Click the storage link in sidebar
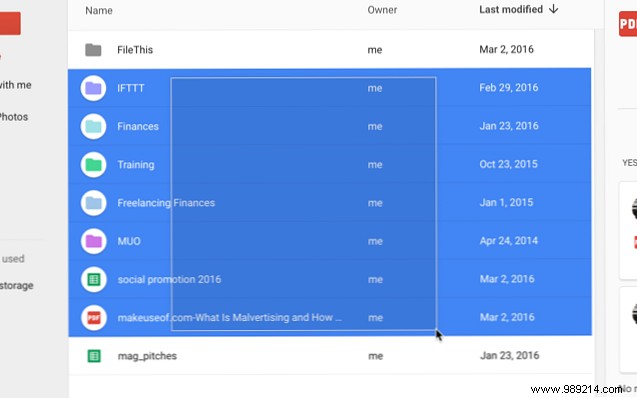This screenshot has height=398, width=637. (16, 286)
